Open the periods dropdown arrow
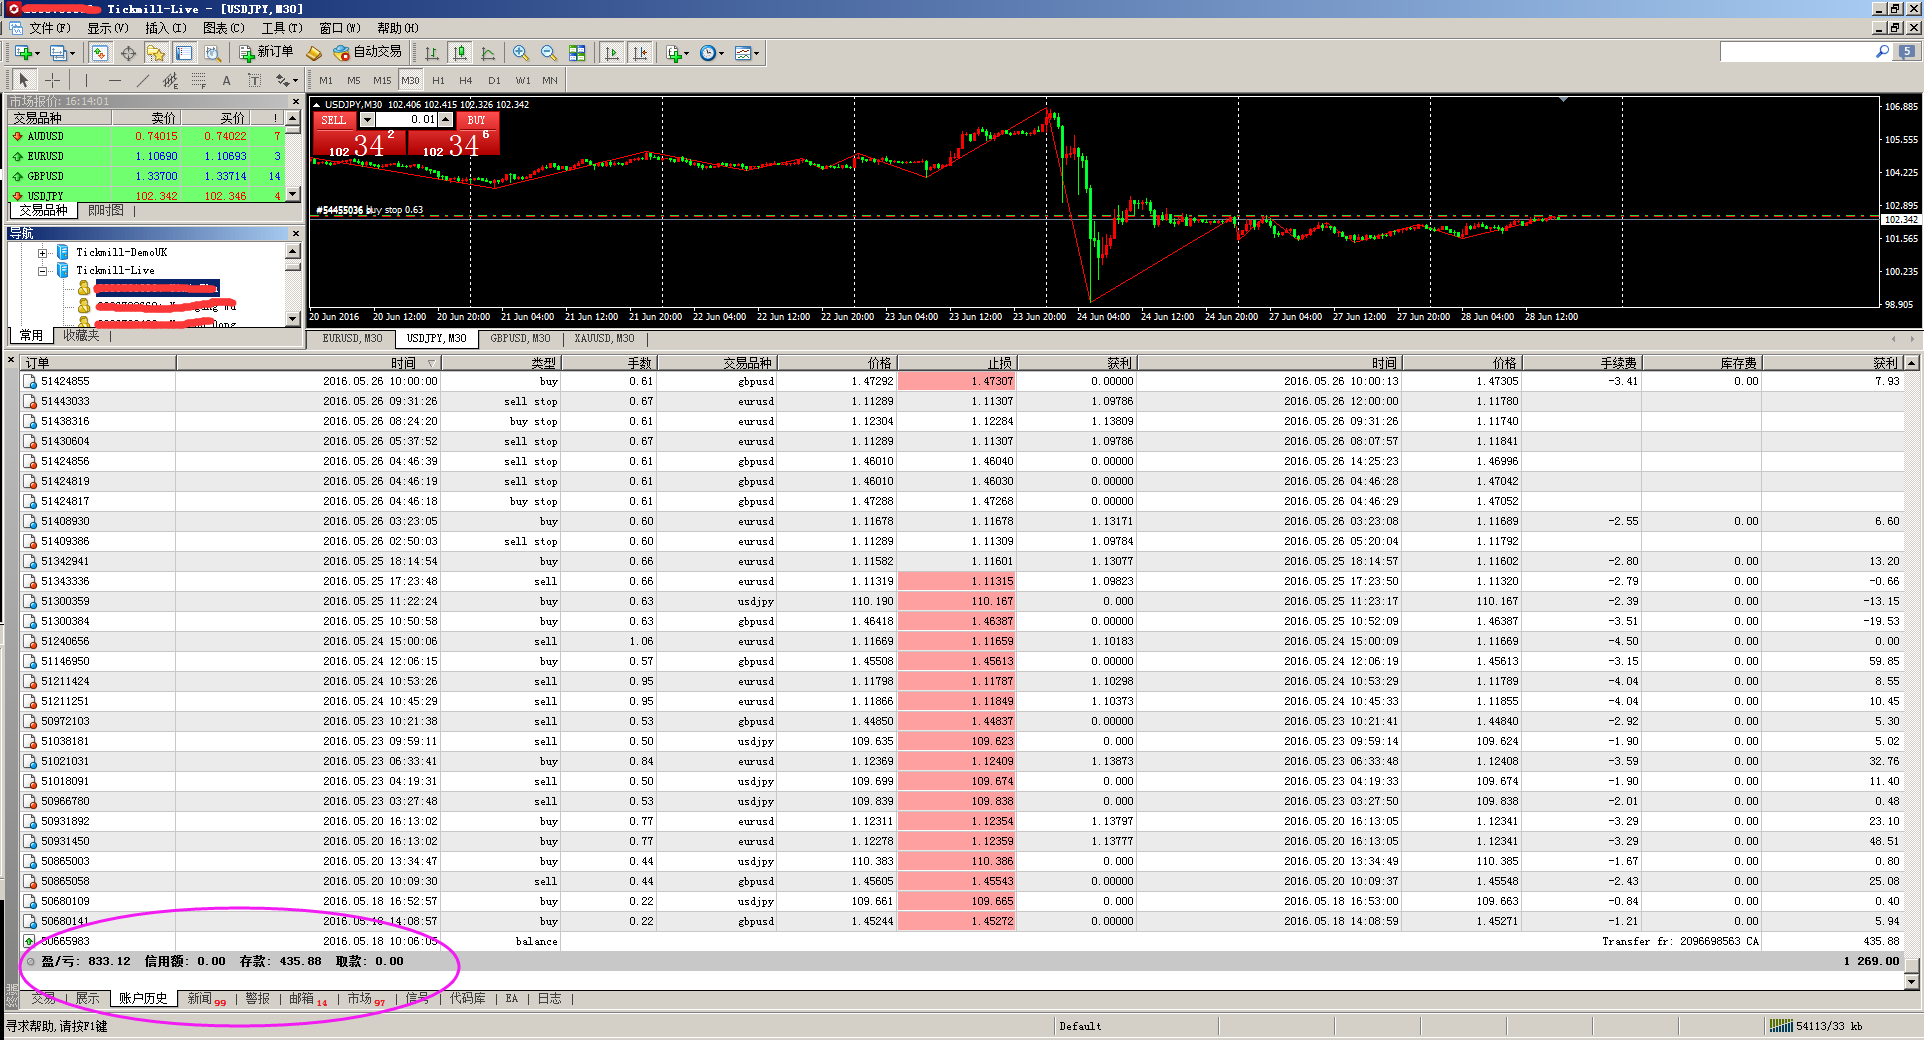 (x=722, y=53)
